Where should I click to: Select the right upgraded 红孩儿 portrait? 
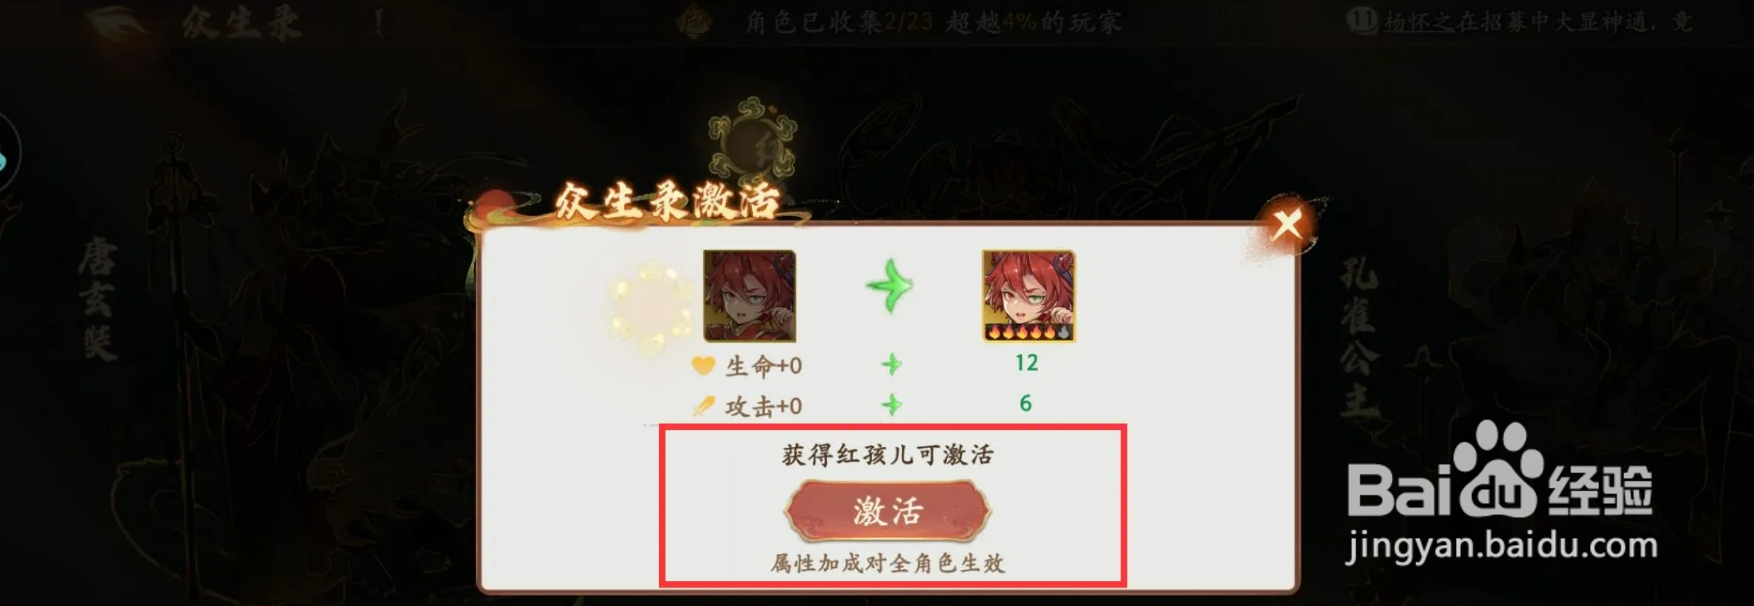tap(1028, 296)
